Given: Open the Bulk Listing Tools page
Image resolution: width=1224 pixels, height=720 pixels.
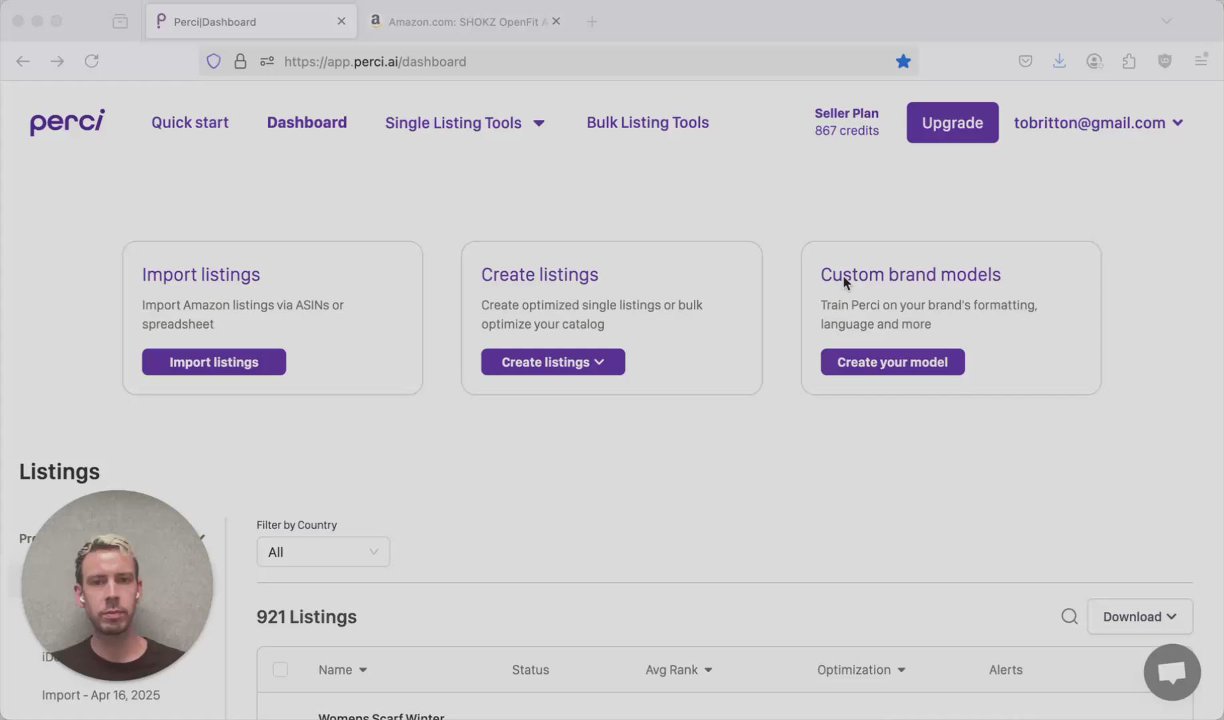Looking at the screenshot, I should [647, 123].
